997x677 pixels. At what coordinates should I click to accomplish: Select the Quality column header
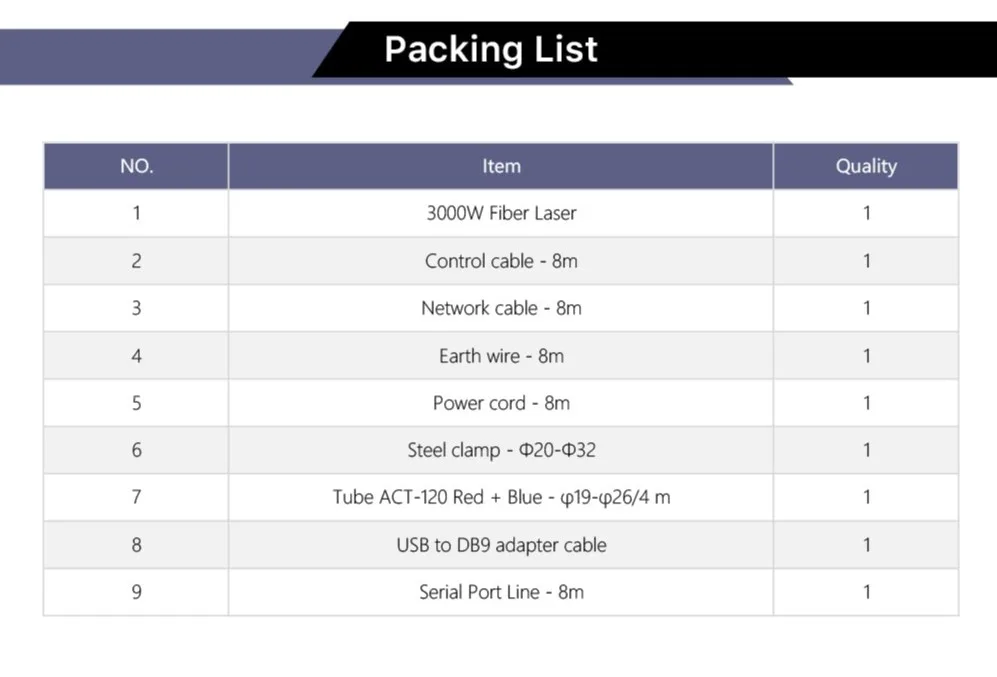(866, 166)
